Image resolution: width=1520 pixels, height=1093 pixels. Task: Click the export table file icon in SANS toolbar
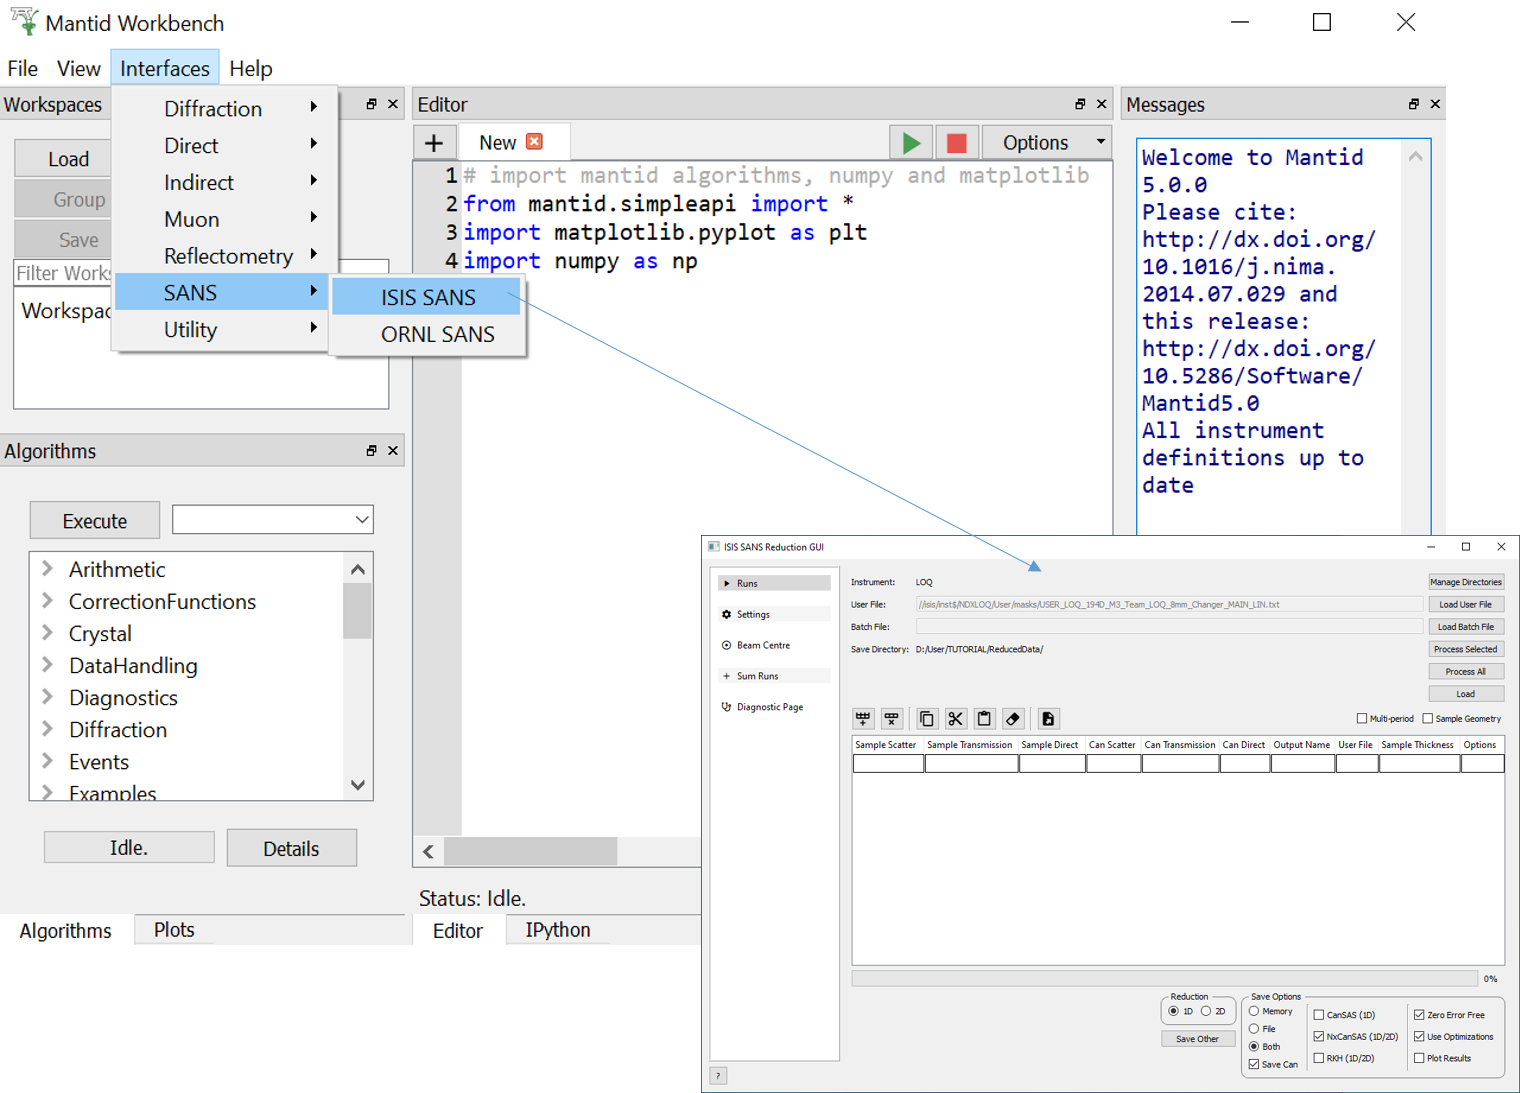(1048, 718)
